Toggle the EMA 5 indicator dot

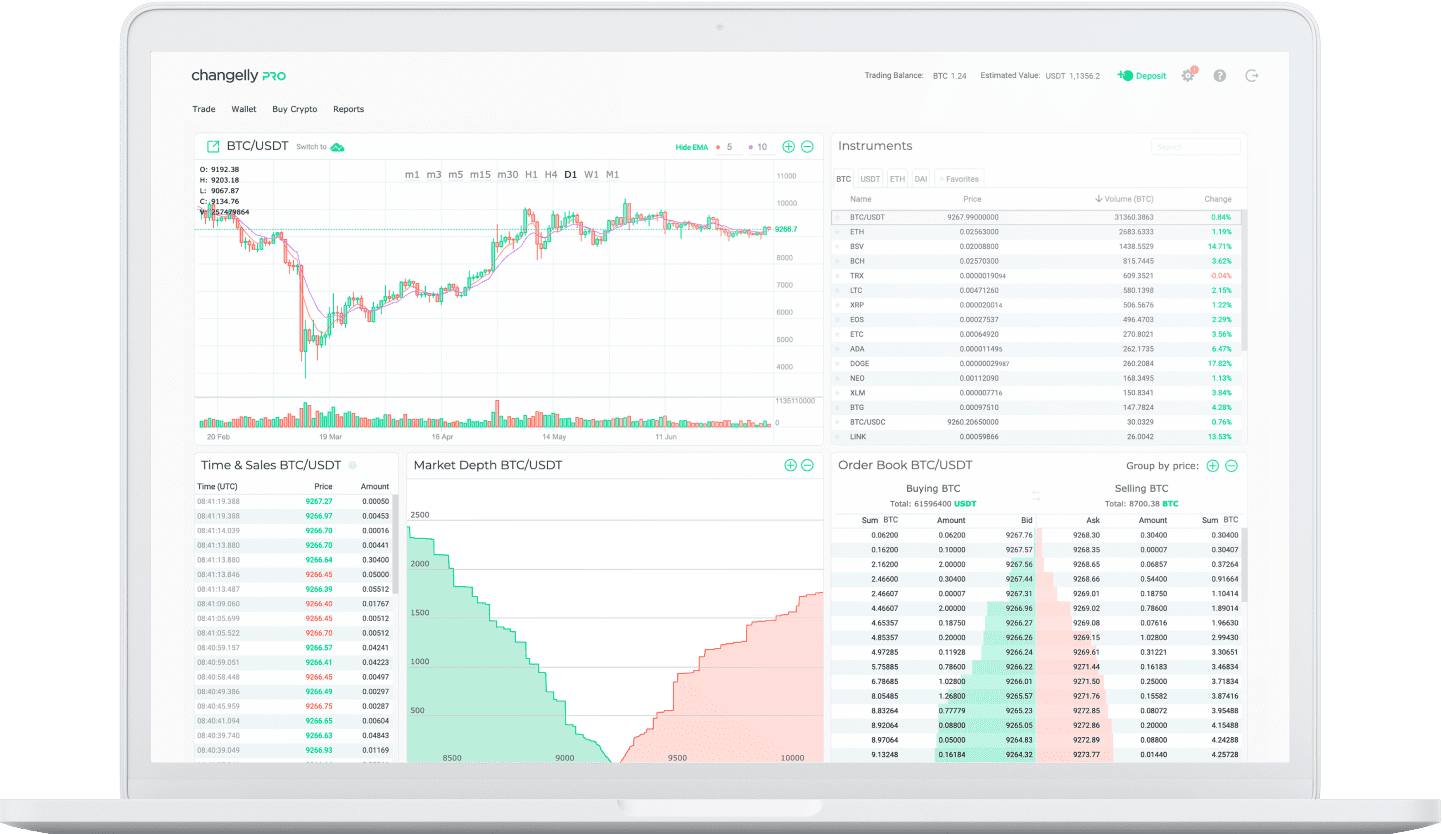(x=717, y=146)
